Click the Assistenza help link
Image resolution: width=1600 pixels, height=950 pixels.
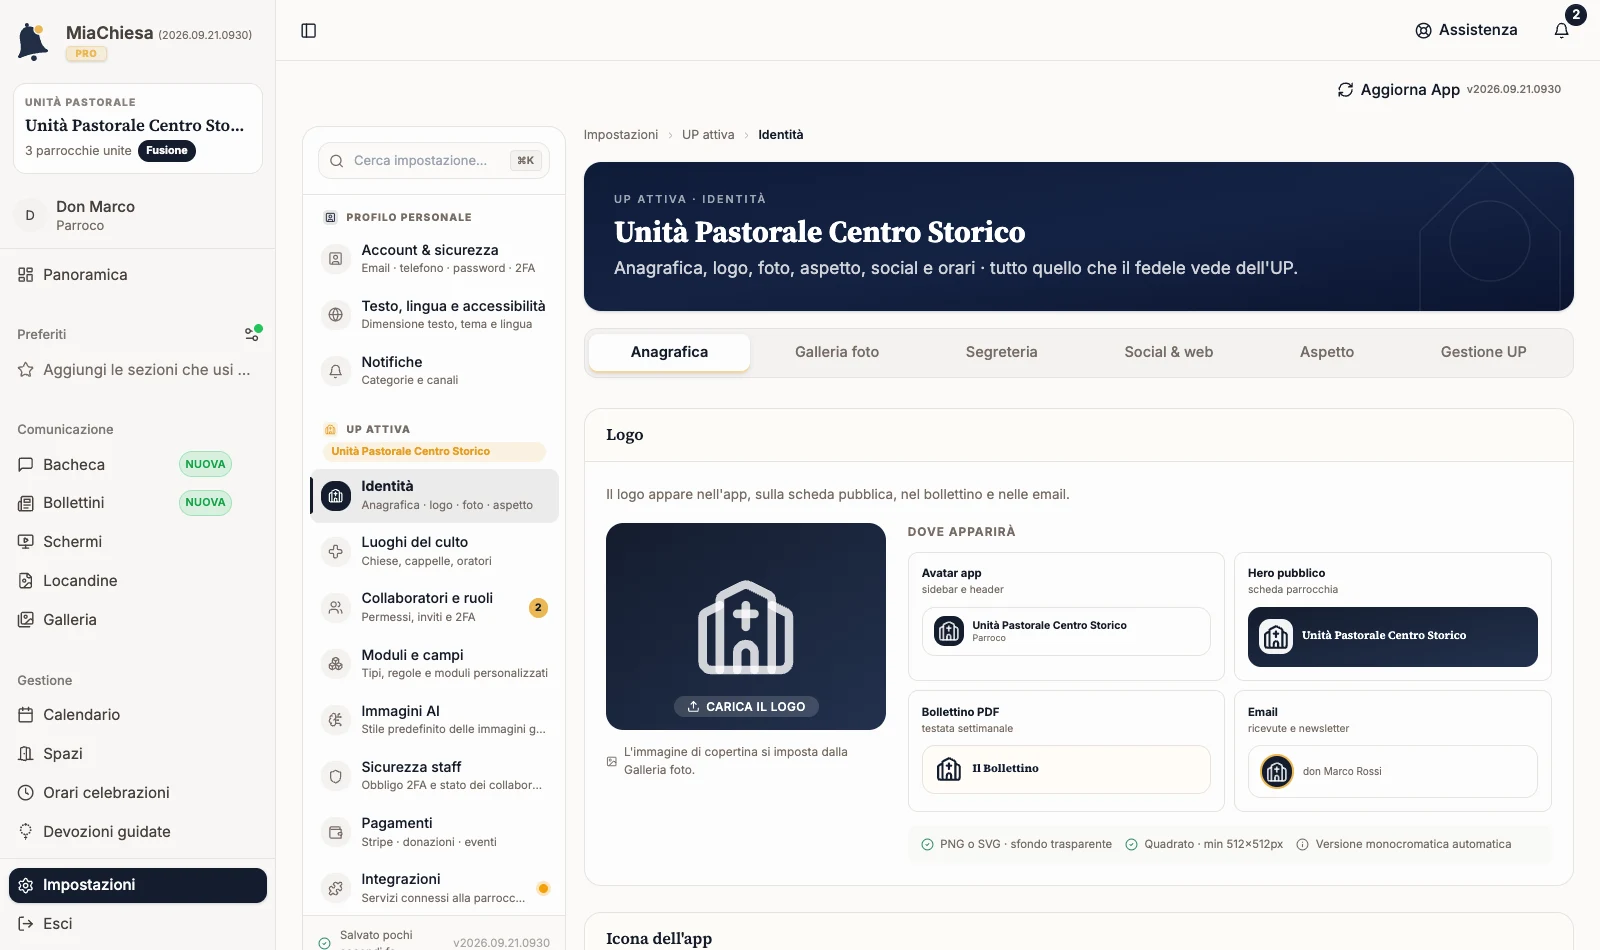[x=1466, y=30]
